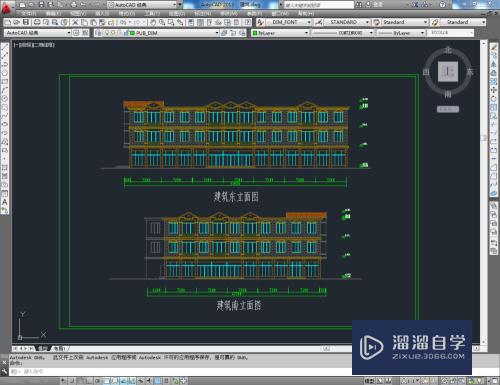Select the Multiline Text A tool
Screen dimensions: 500x385
point(5,202)
